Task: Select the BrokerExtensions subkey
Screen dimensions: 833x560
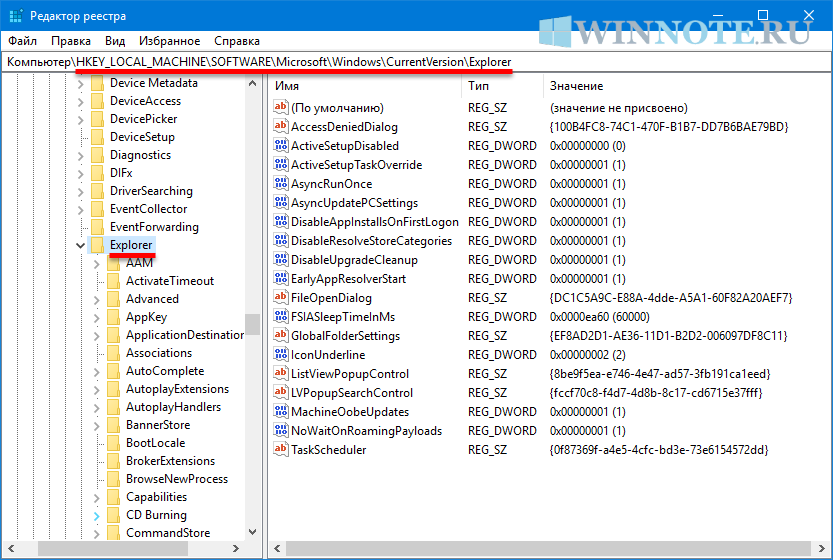Action: pos(170,461)
